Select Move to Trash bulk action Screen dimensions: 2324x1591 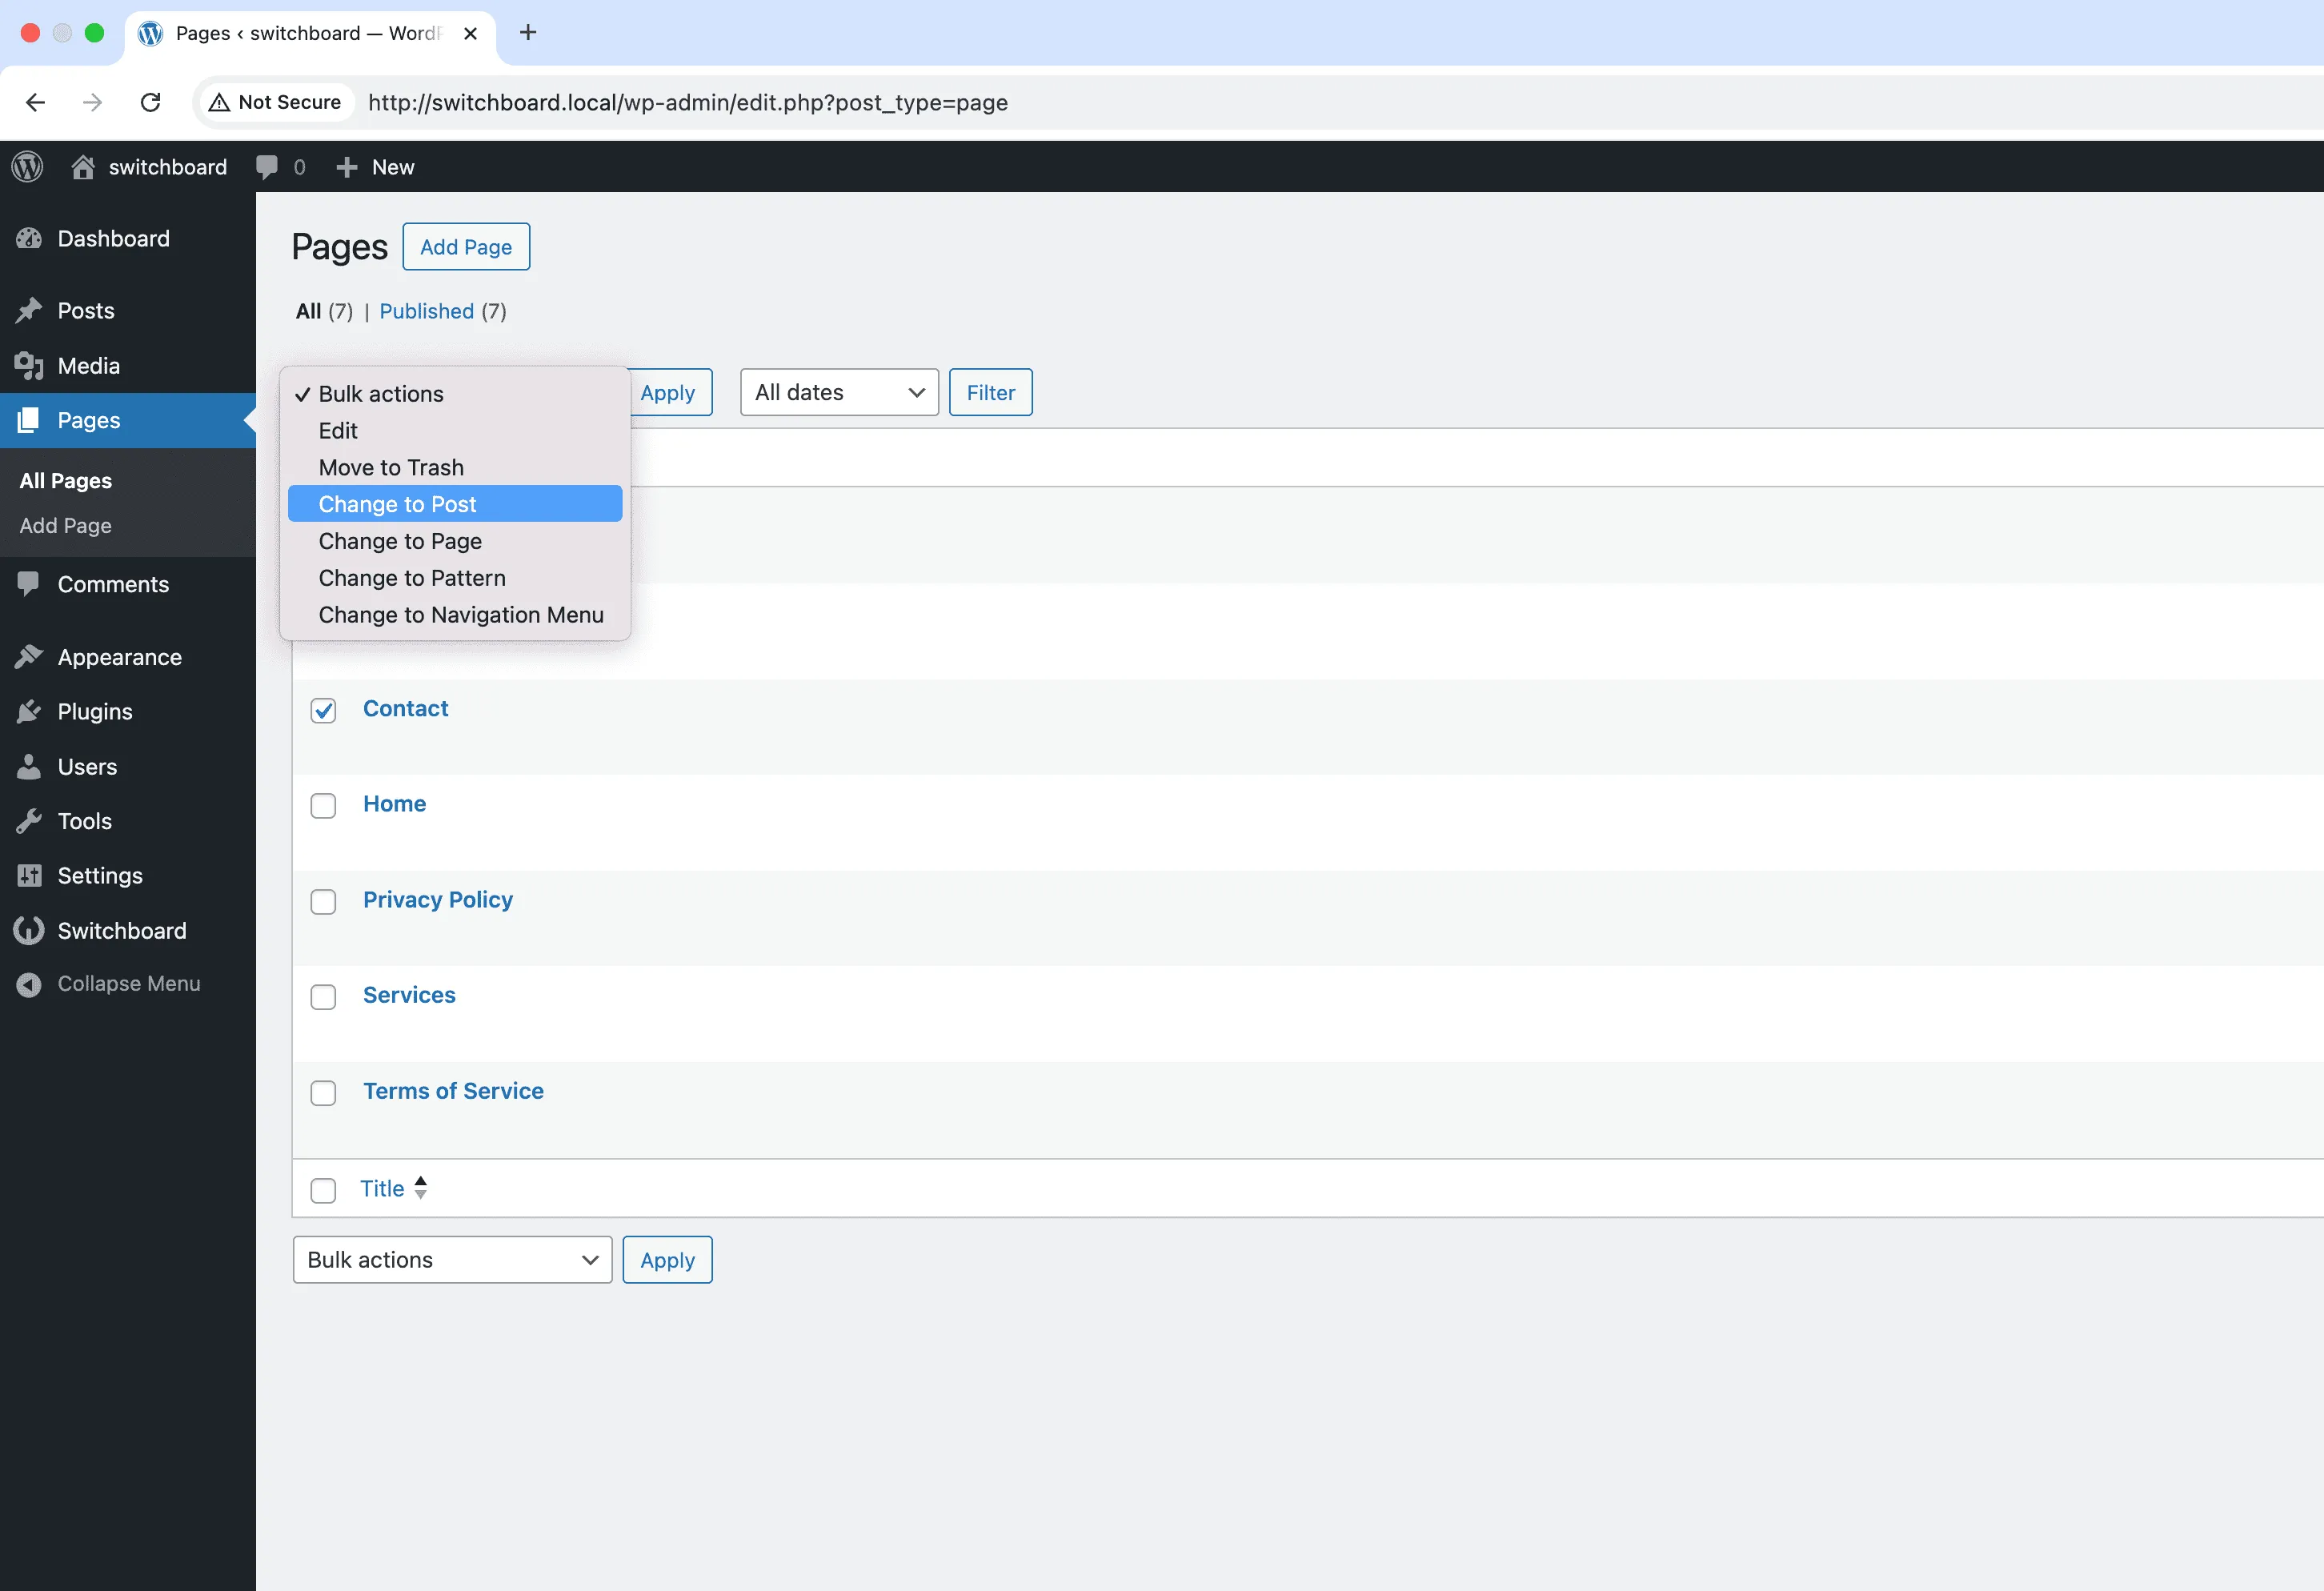[391, 467]
